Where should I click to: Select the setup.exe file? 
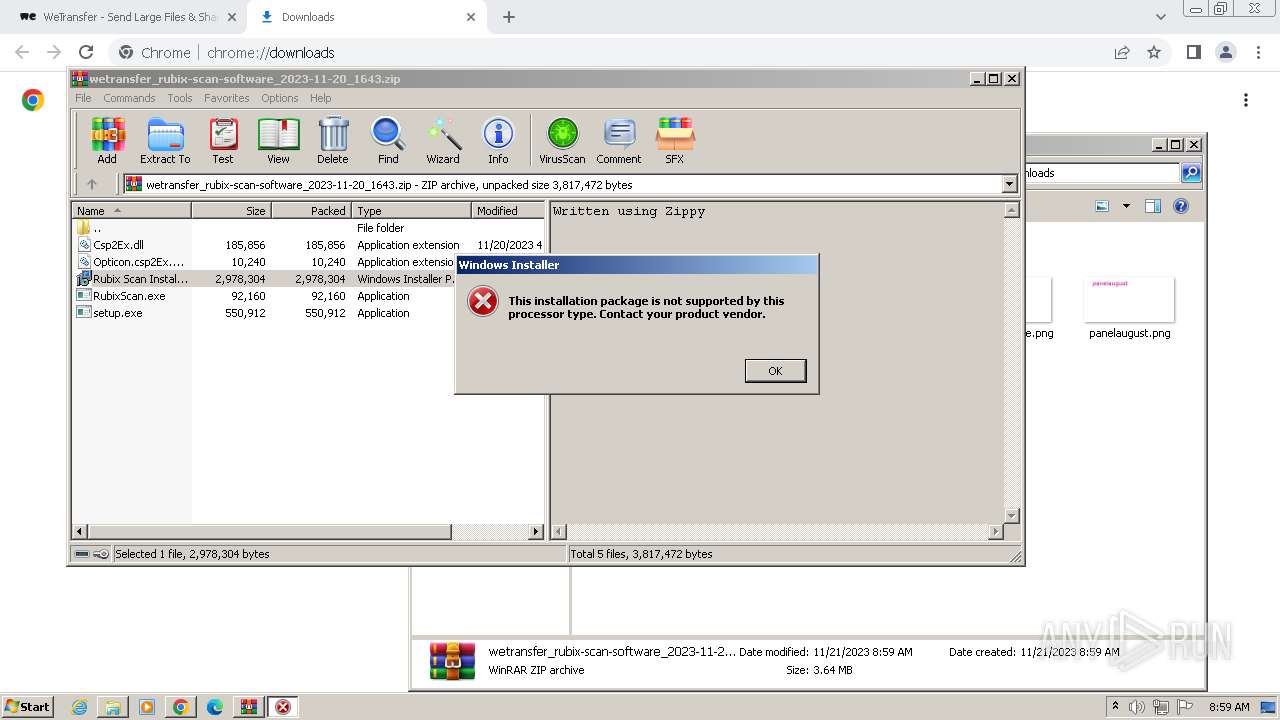(265, 313)
